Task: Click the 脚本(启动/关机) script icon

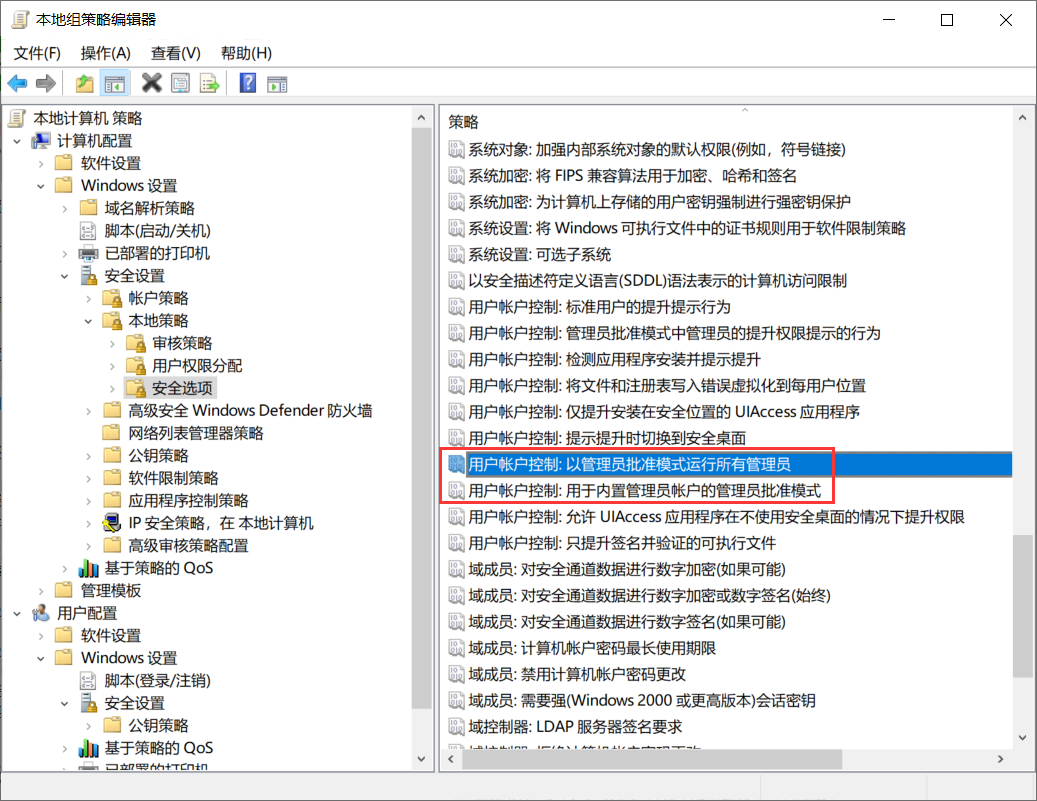Action: (88, 231)
